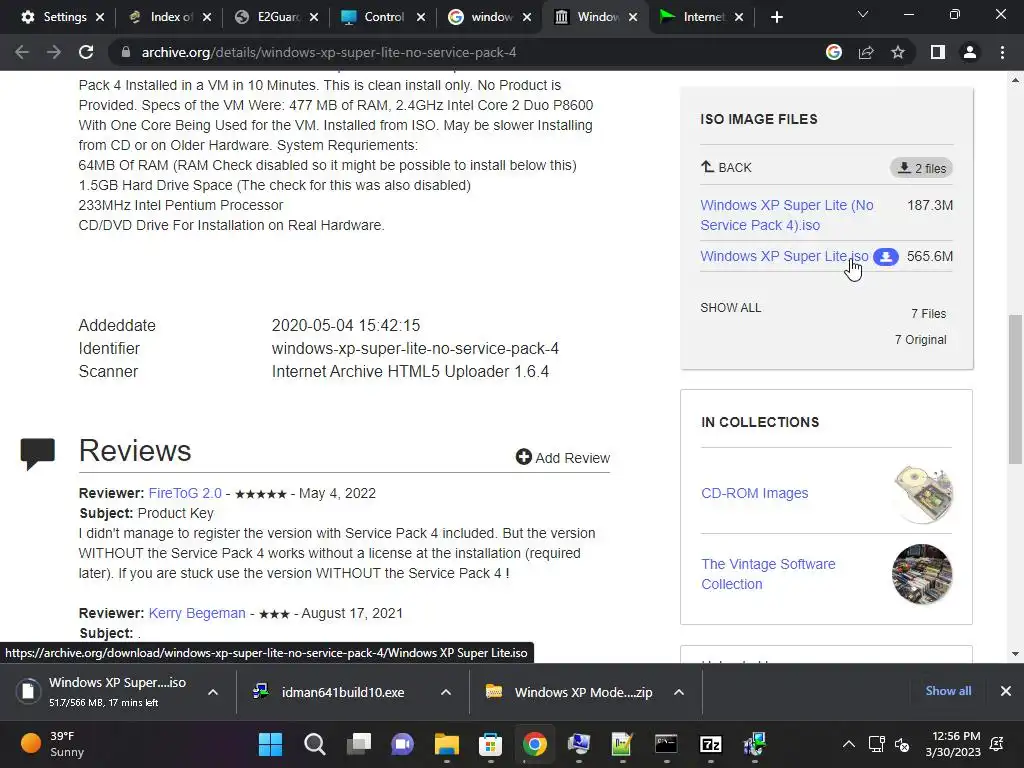This screenshot has height=768, width=1024.
Task: Click Show all downloads
Action: 948,691
